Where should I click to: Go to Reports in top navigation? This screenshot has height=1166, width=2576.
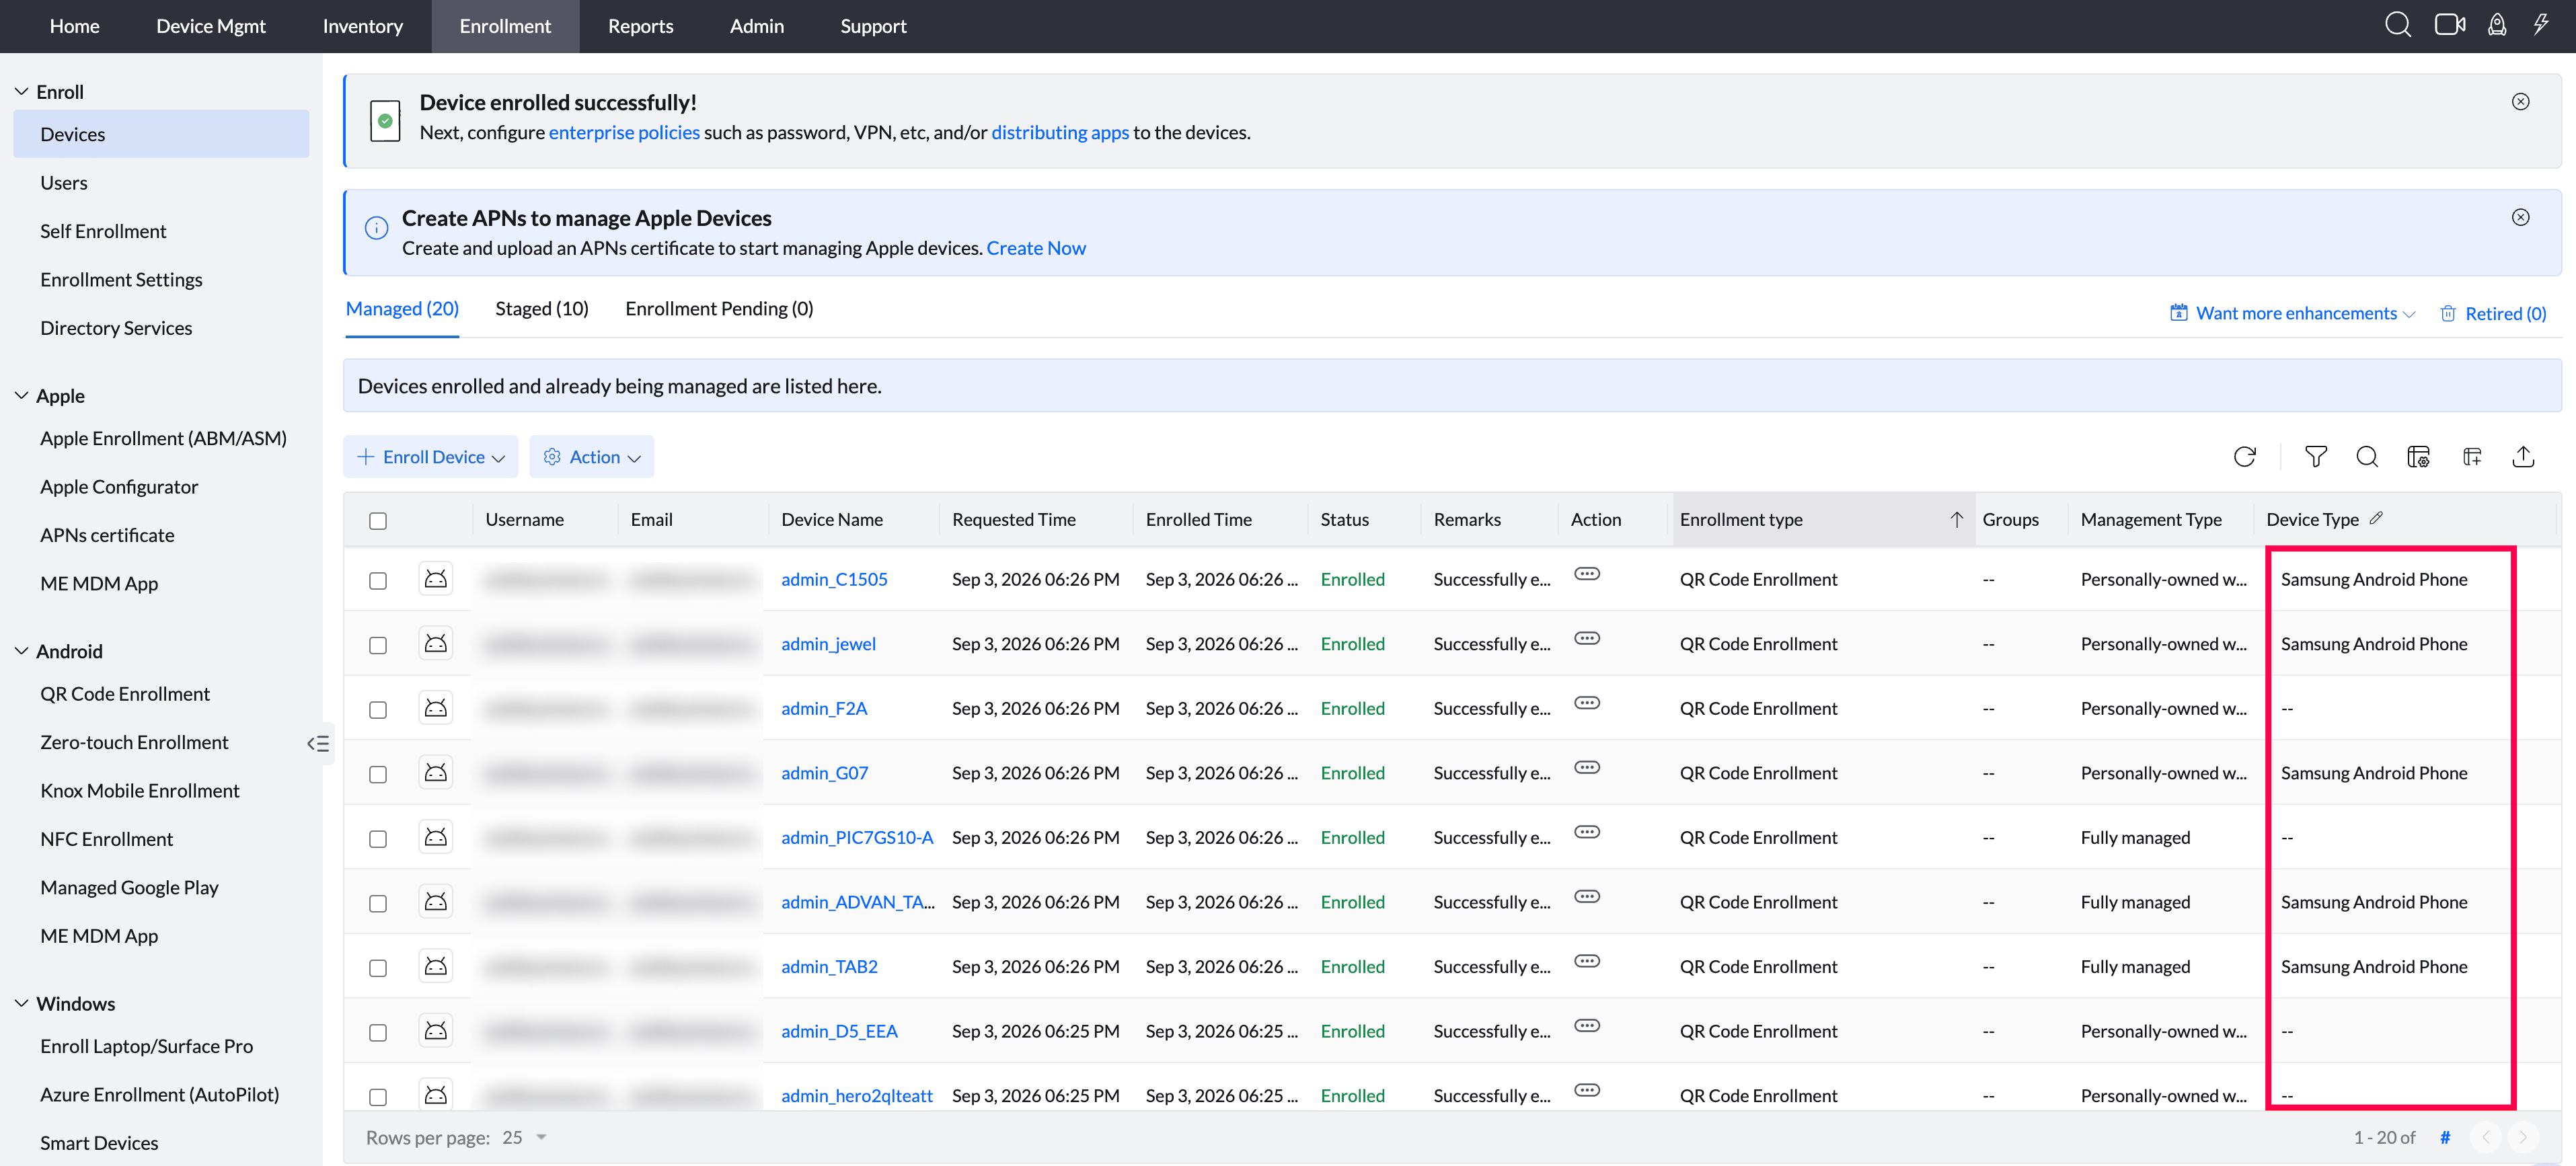(x=640, y=26)
